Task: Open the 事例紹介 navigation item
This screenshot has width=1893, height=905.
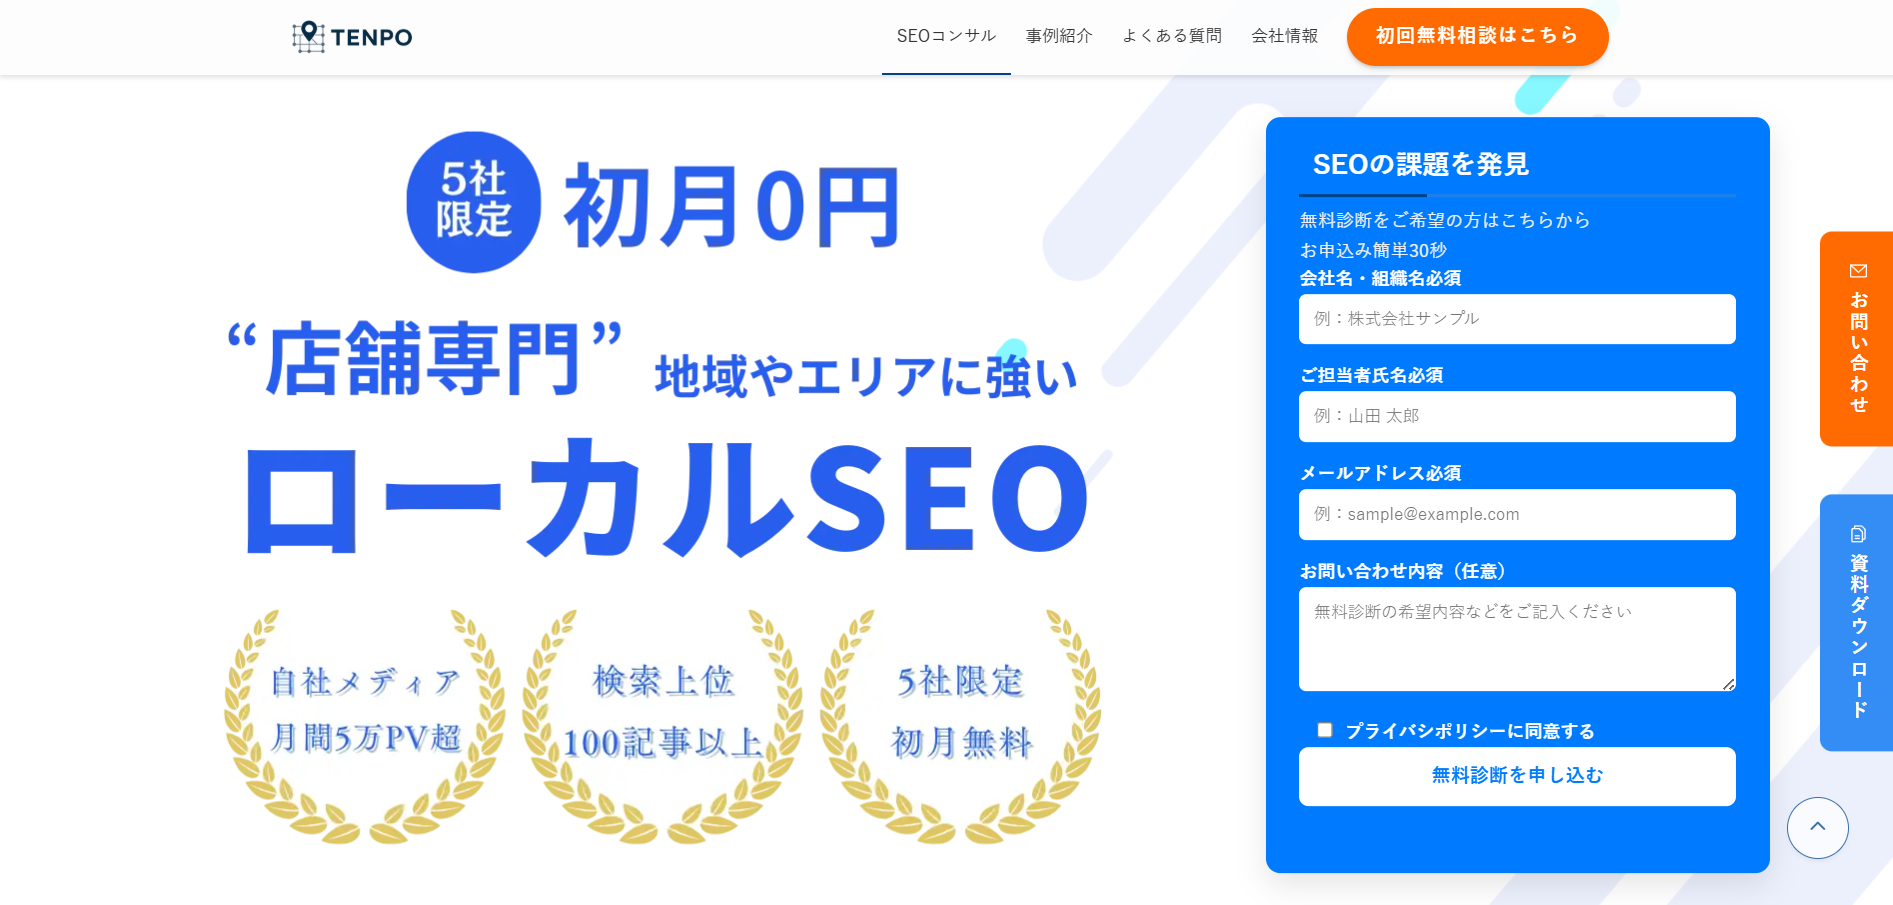Action: point(1059,36)
